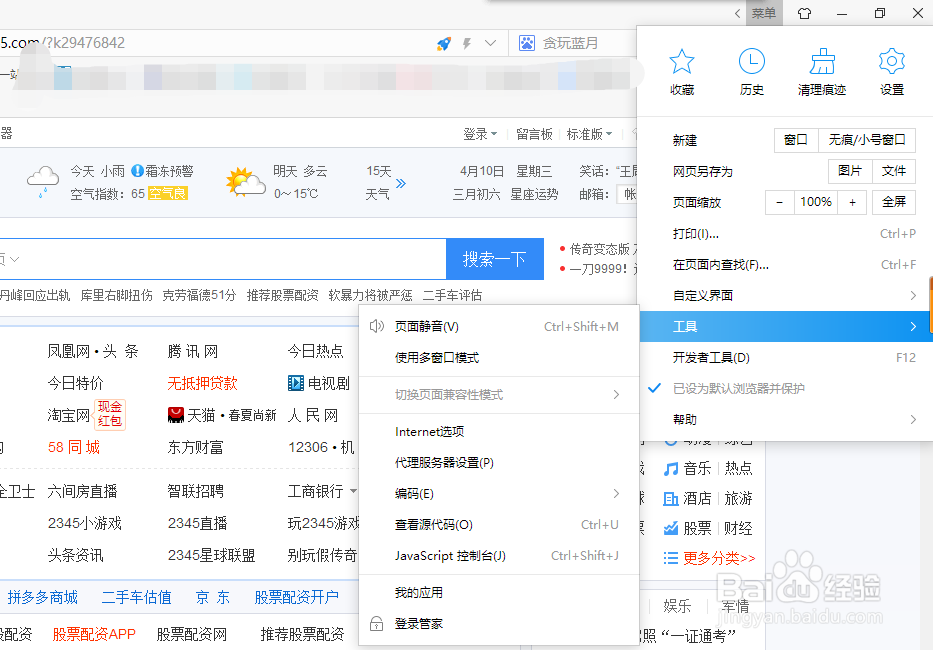Screen dimensions: 933x650
Task: Expand the 登录 dropdown arrow
Action: click(494, 135)
